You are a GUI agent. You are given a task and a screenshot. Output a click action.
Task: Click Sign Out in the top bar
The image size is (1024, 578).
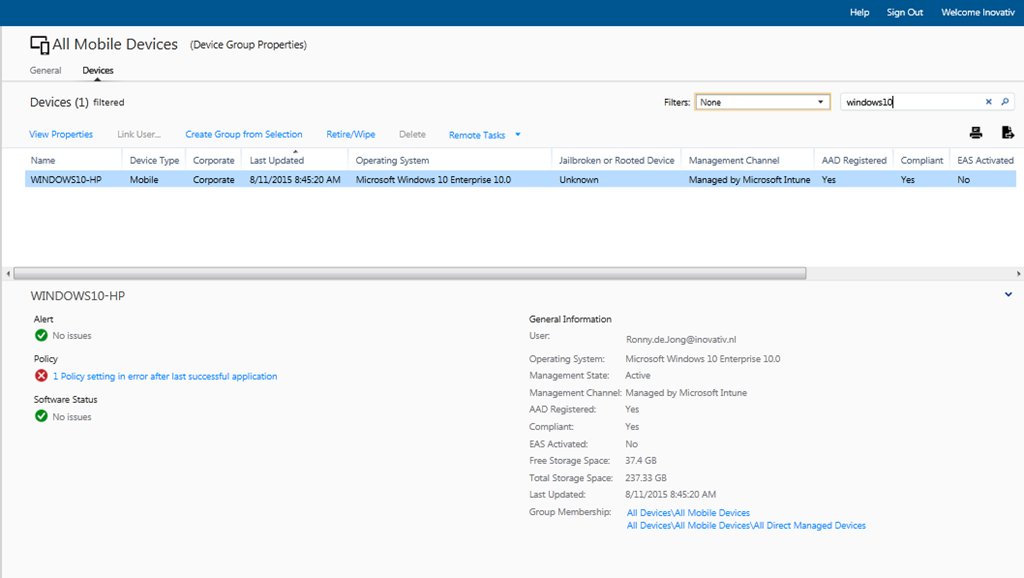click(905, 12)
